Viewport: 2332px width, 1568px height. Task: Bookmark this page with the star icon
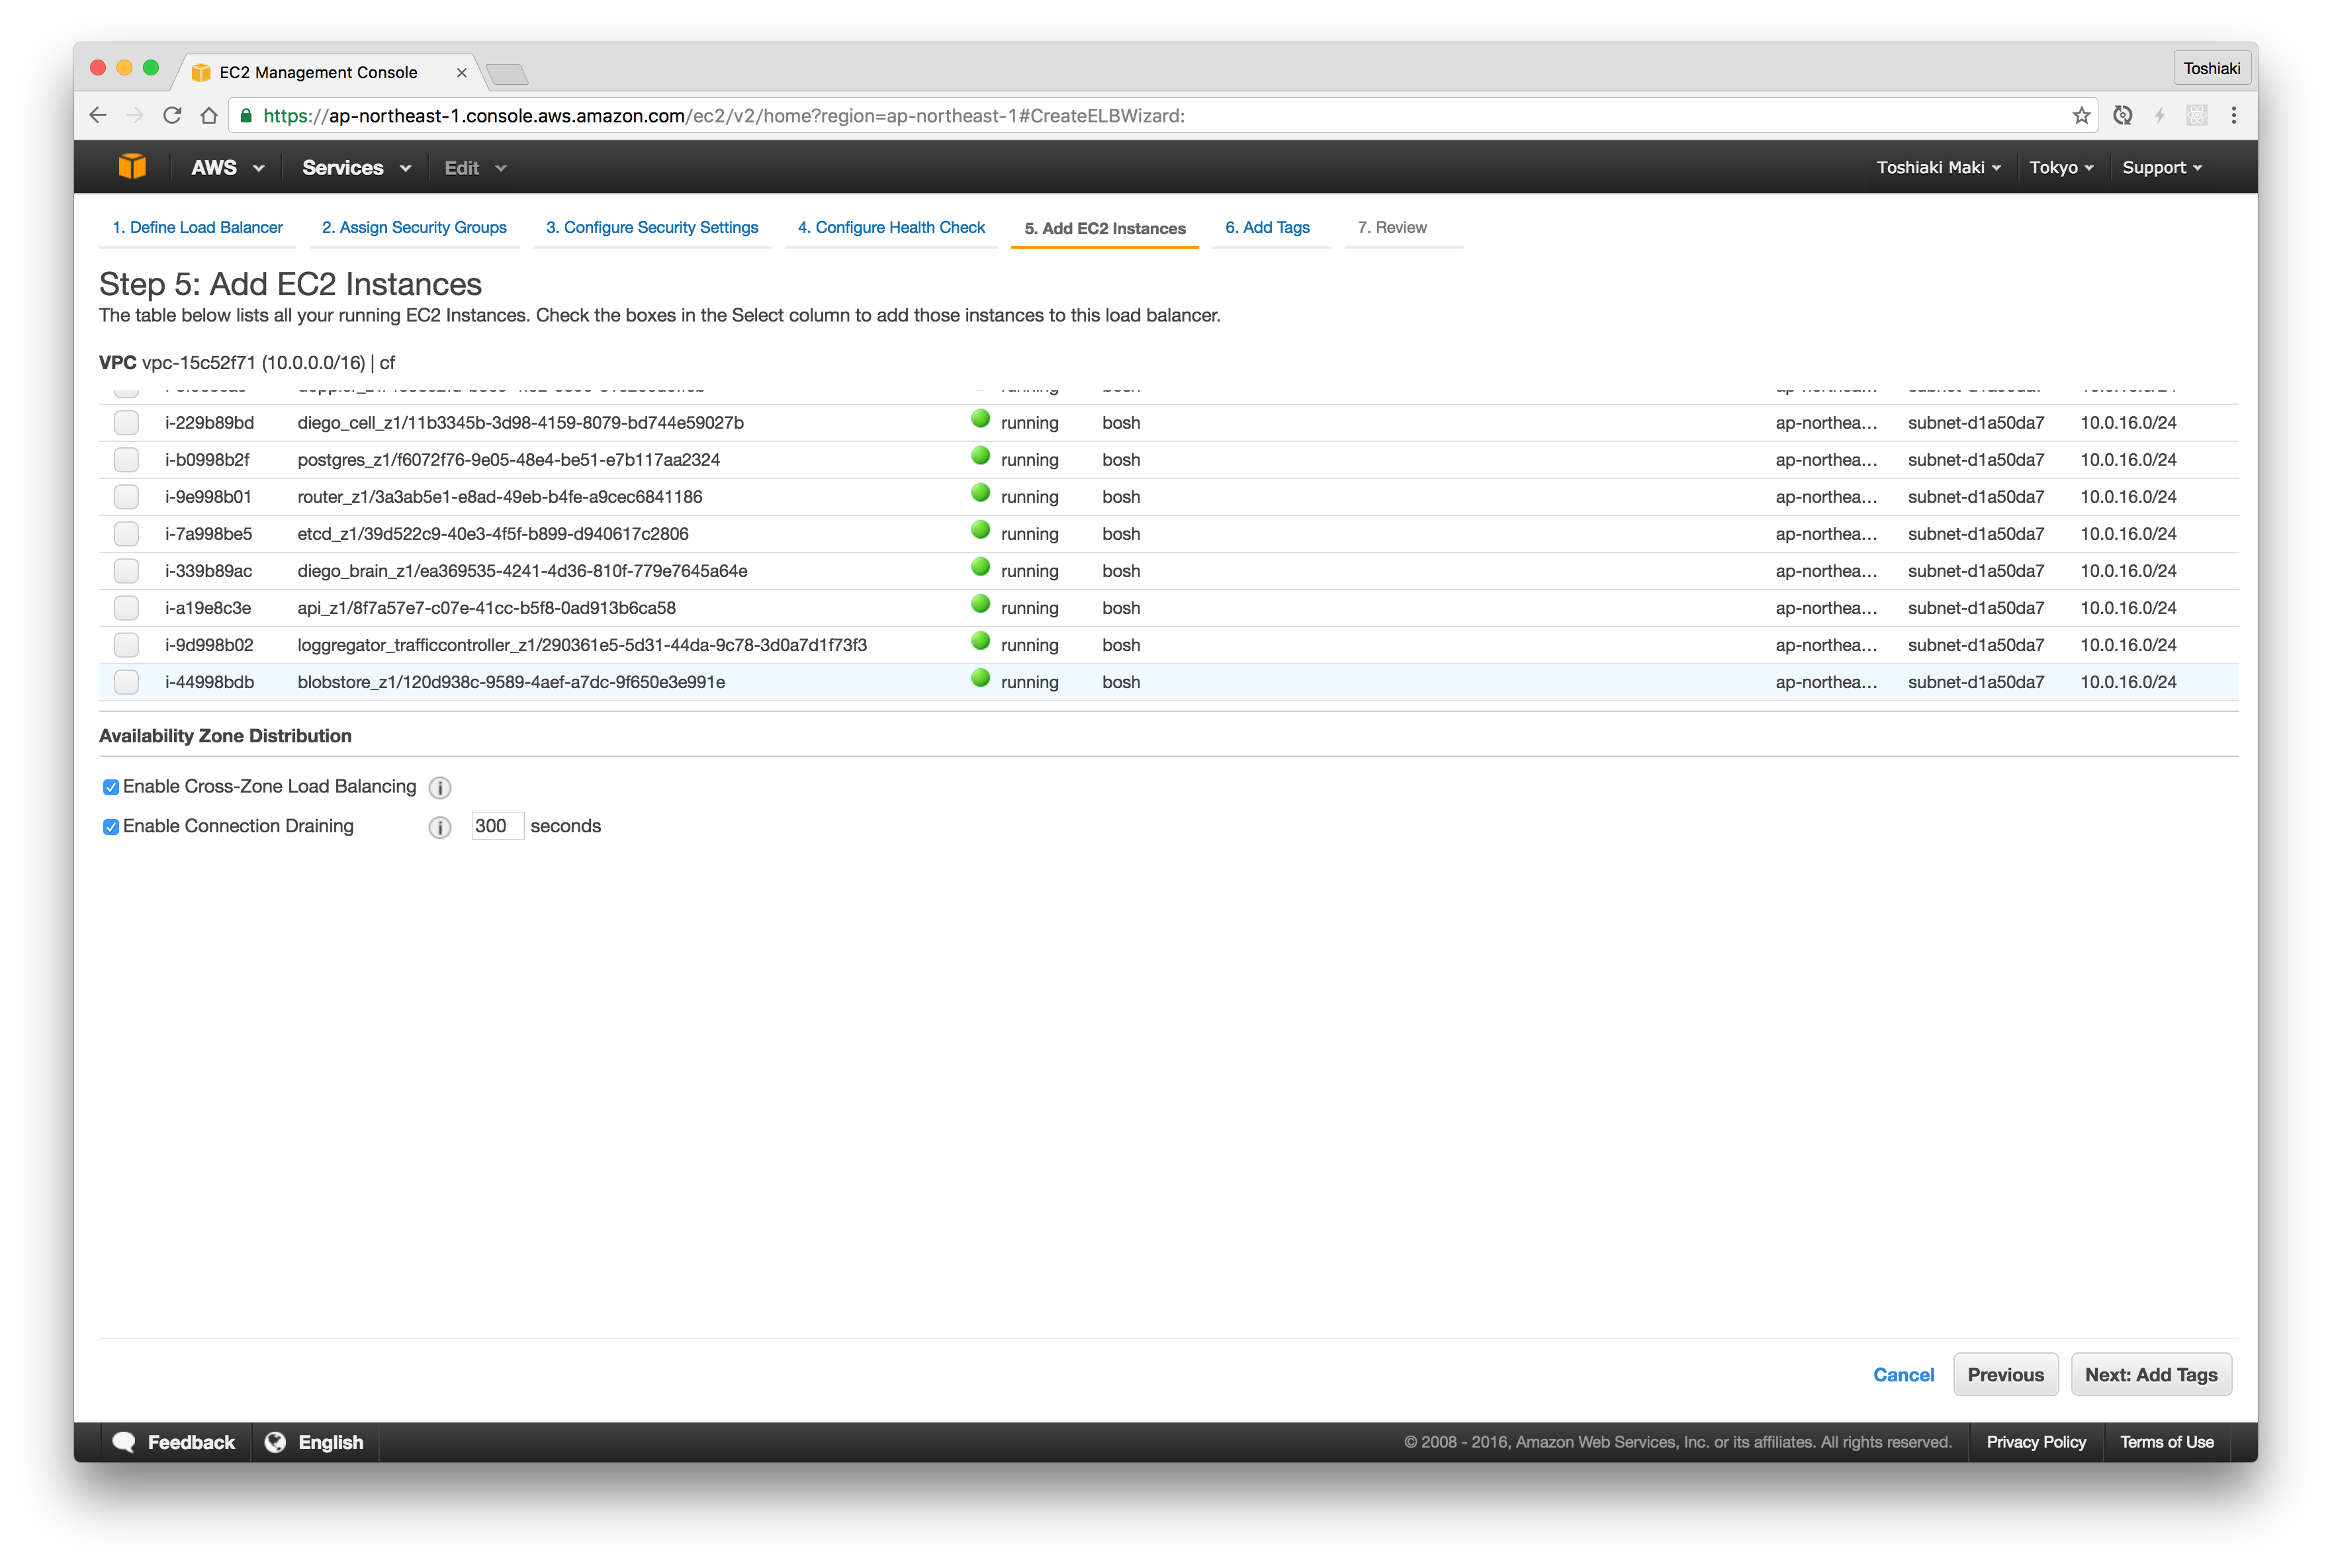click(2081, 115)
